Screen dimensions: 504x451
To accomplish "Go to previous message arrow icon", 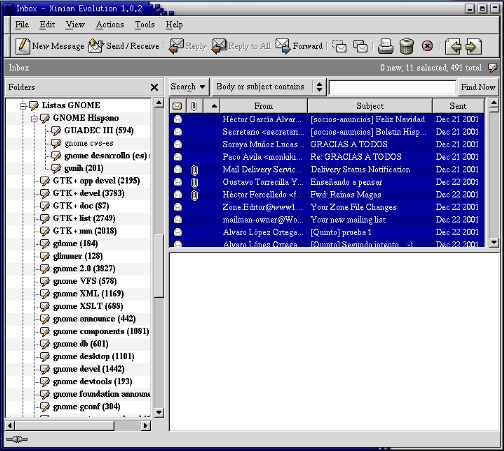I will coord(454,46).
